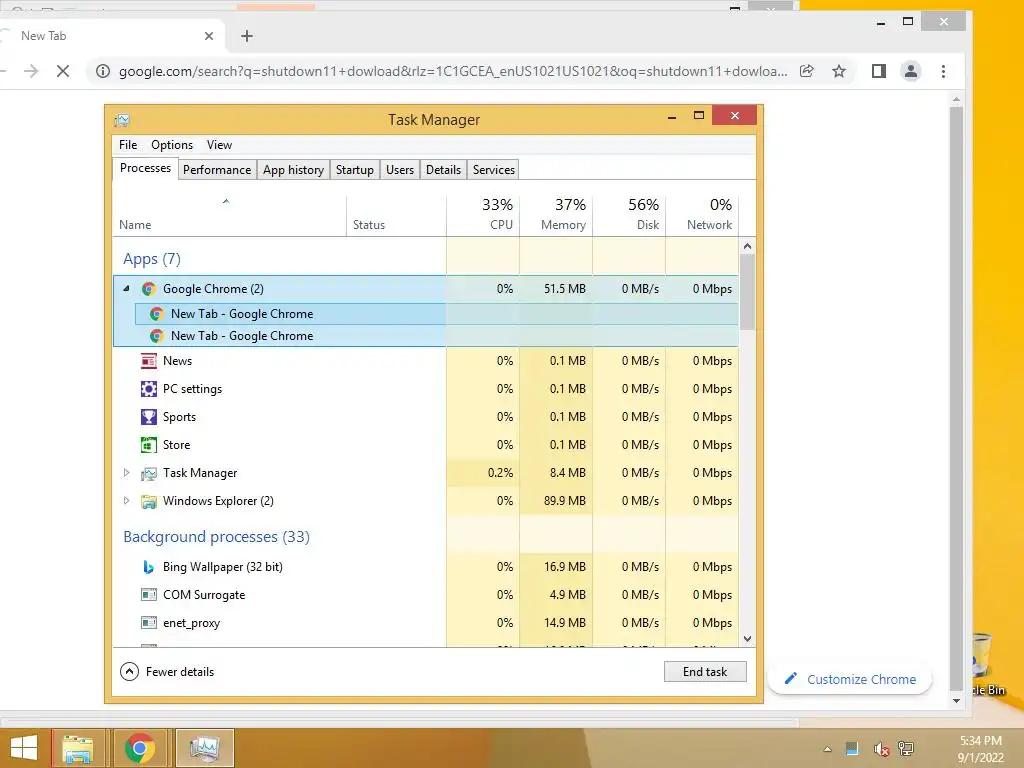Click the PC settings gear icon
The height and width of the screenshot is (768, 1024).
[149, 389]
